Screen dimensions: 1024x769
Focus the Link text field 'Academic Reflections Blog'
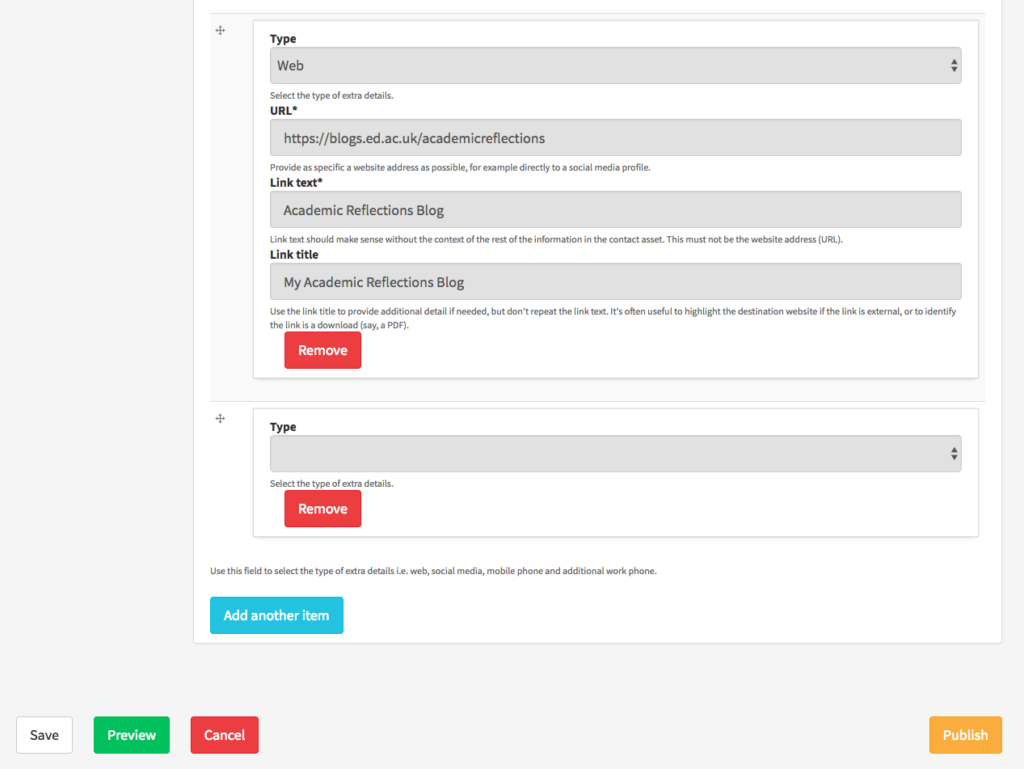point(614,210)
